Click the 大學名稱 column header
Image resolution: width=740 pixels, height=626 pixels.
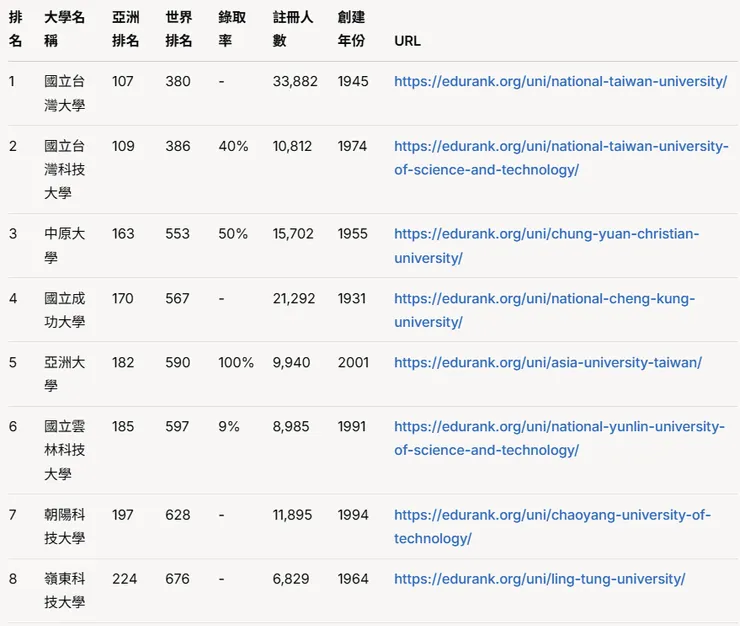click(x=64, y=29)
